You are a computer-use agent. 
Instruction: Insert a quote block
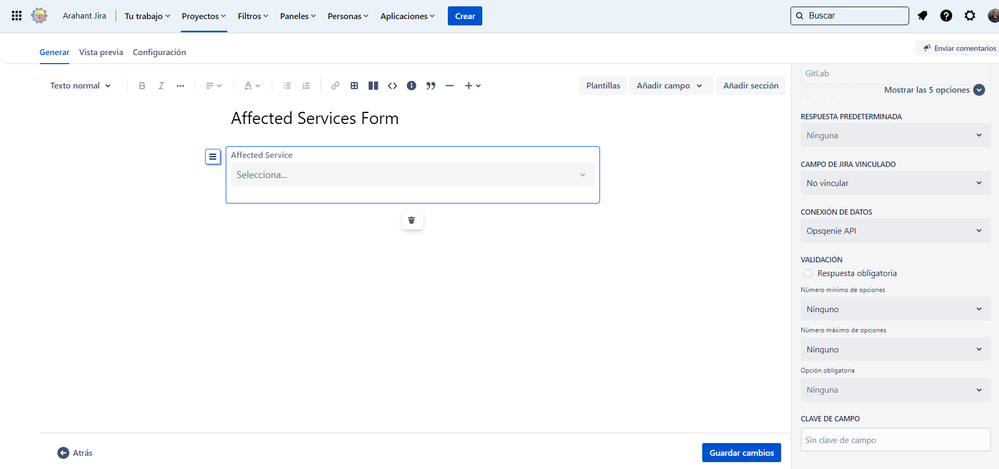[431, 85]
